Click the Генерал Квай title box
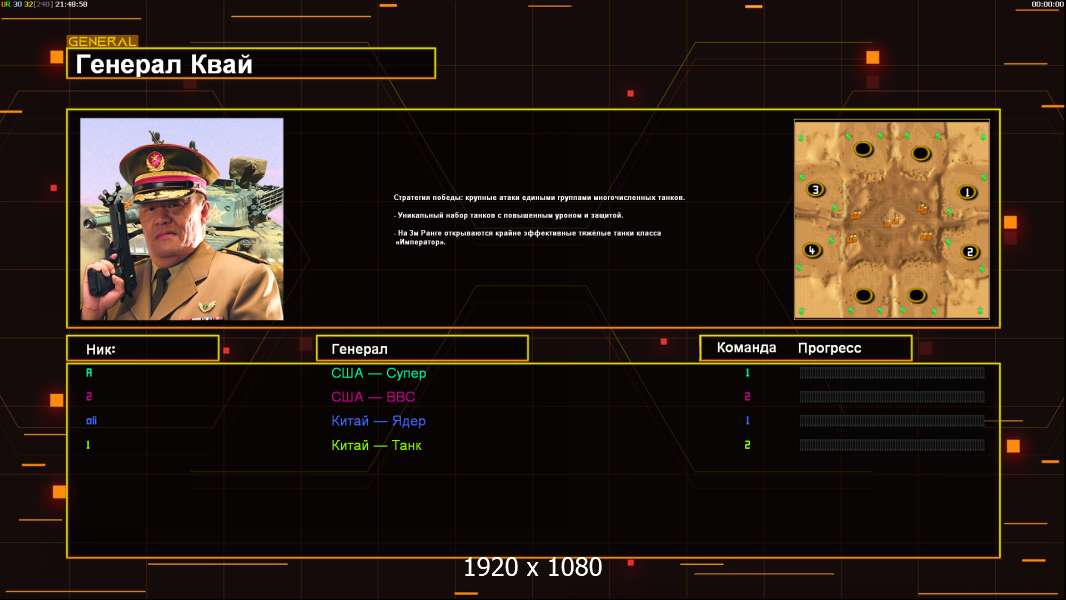 pos(251,63)
